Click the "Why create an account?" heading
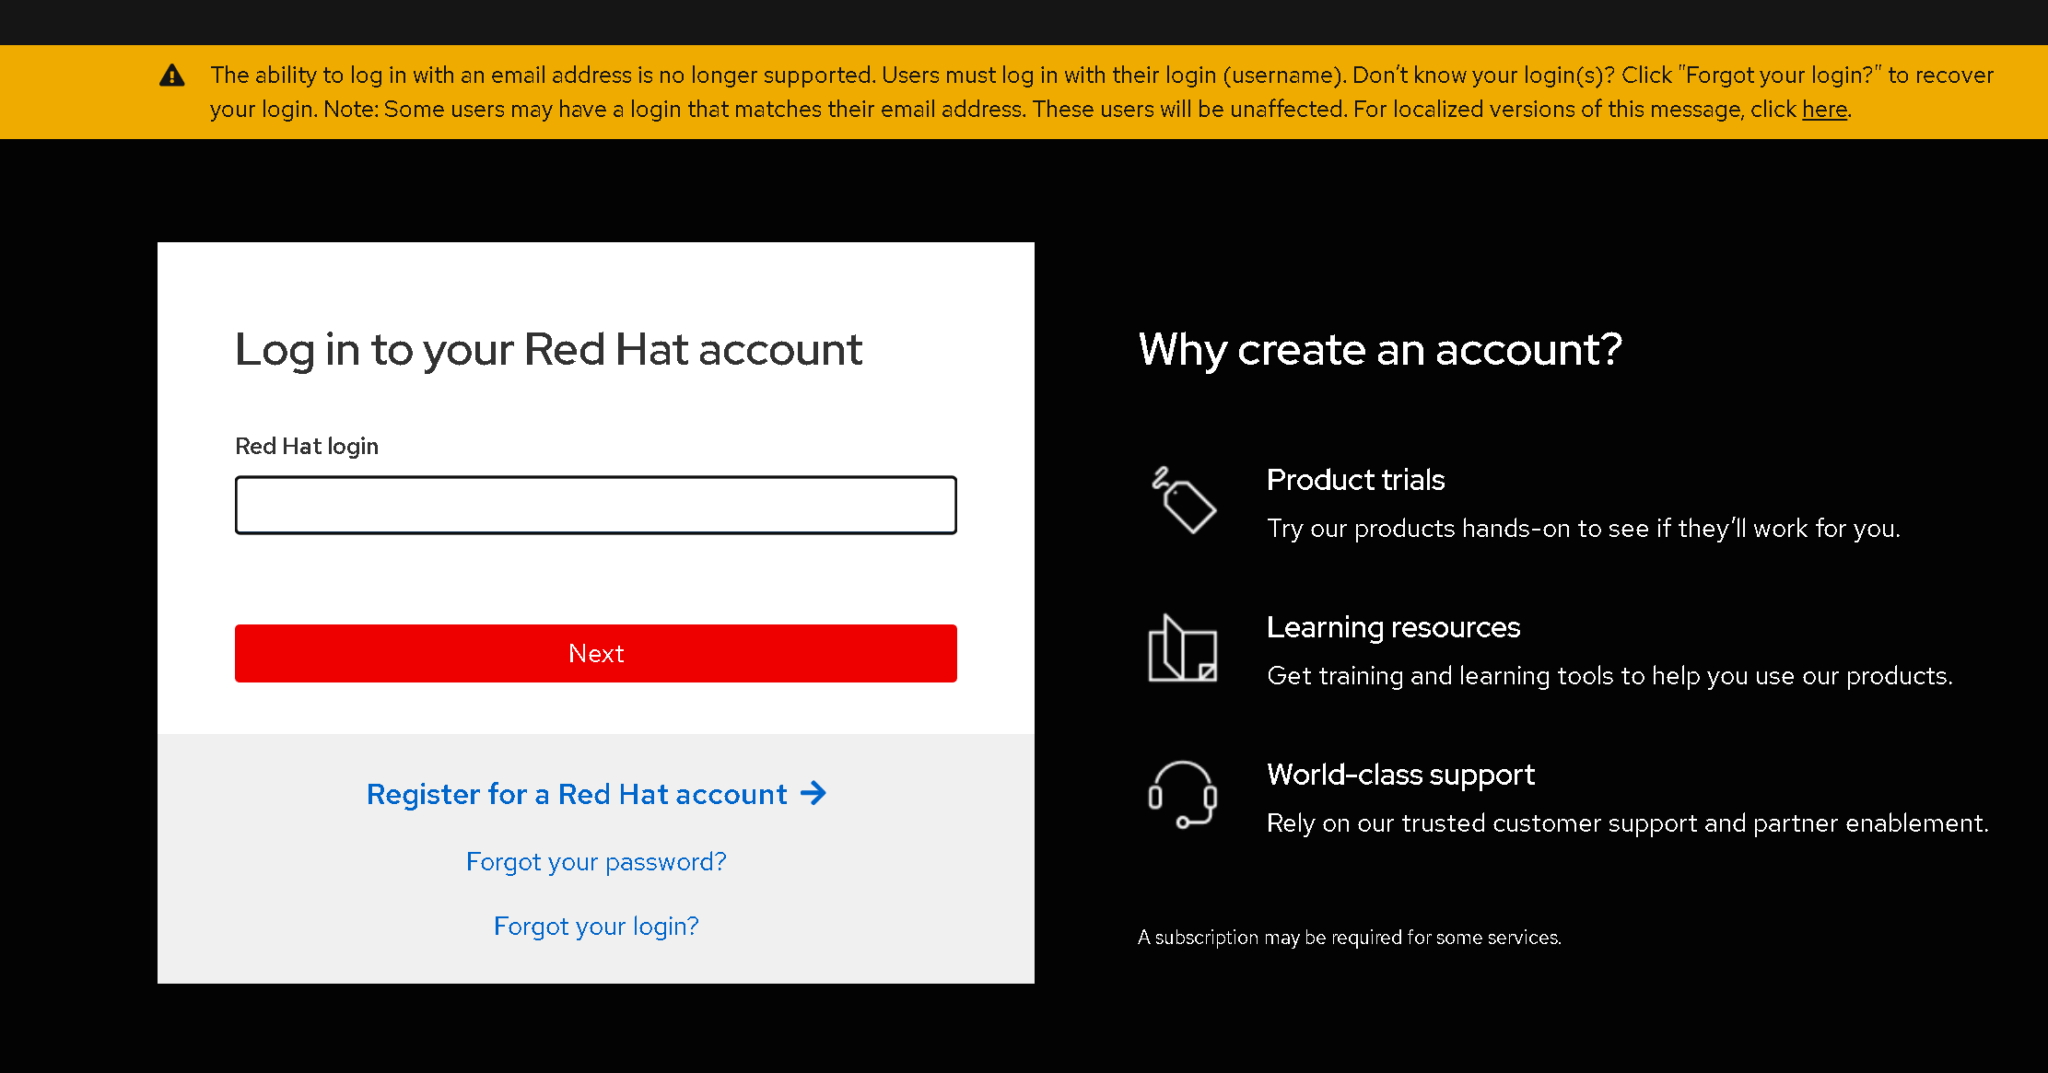This screenshot has width=2048, height=1073. (1379, 350)
